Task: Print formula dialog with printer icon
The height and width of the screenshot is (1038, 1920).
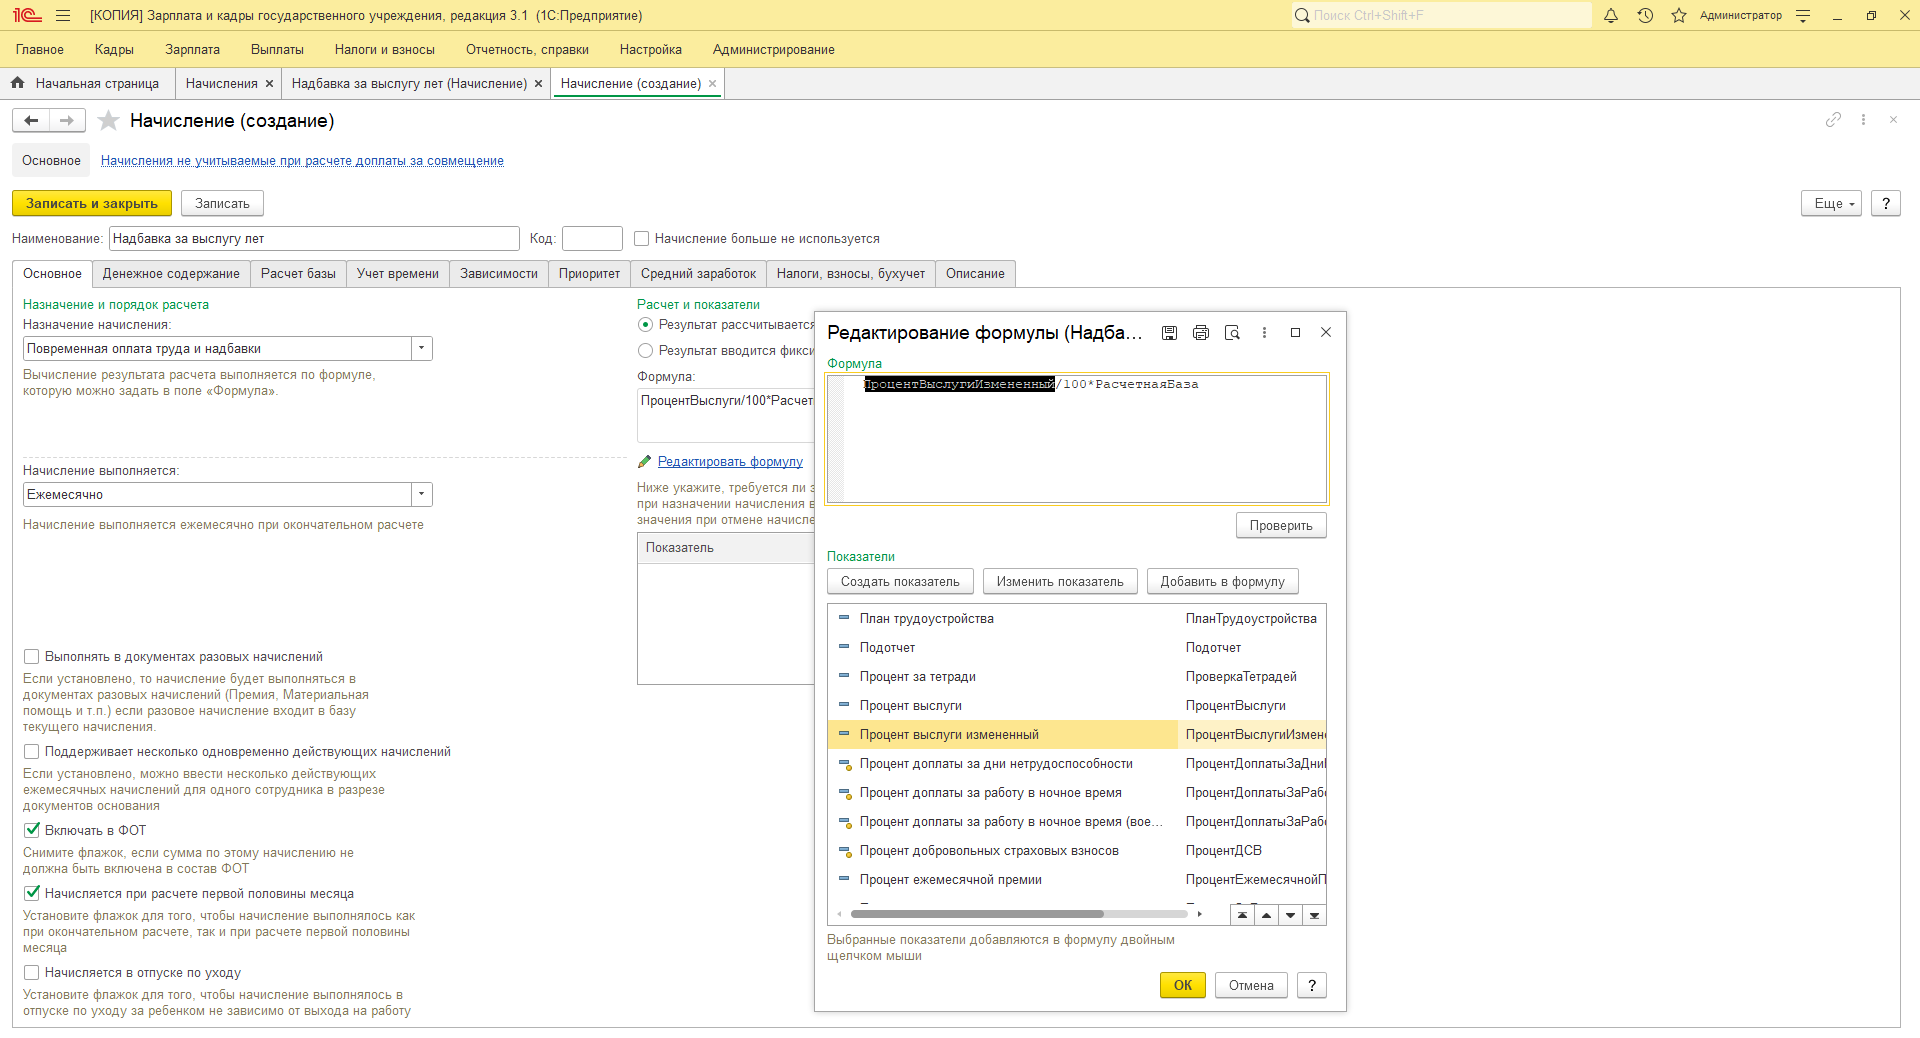Action: [1201, 332]
